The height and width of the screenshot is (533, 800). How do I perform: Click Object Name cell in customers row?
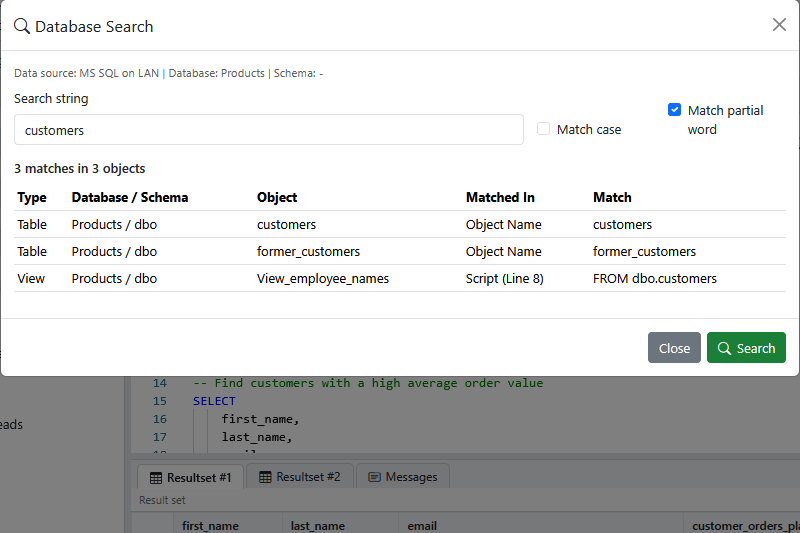[503, 224]
